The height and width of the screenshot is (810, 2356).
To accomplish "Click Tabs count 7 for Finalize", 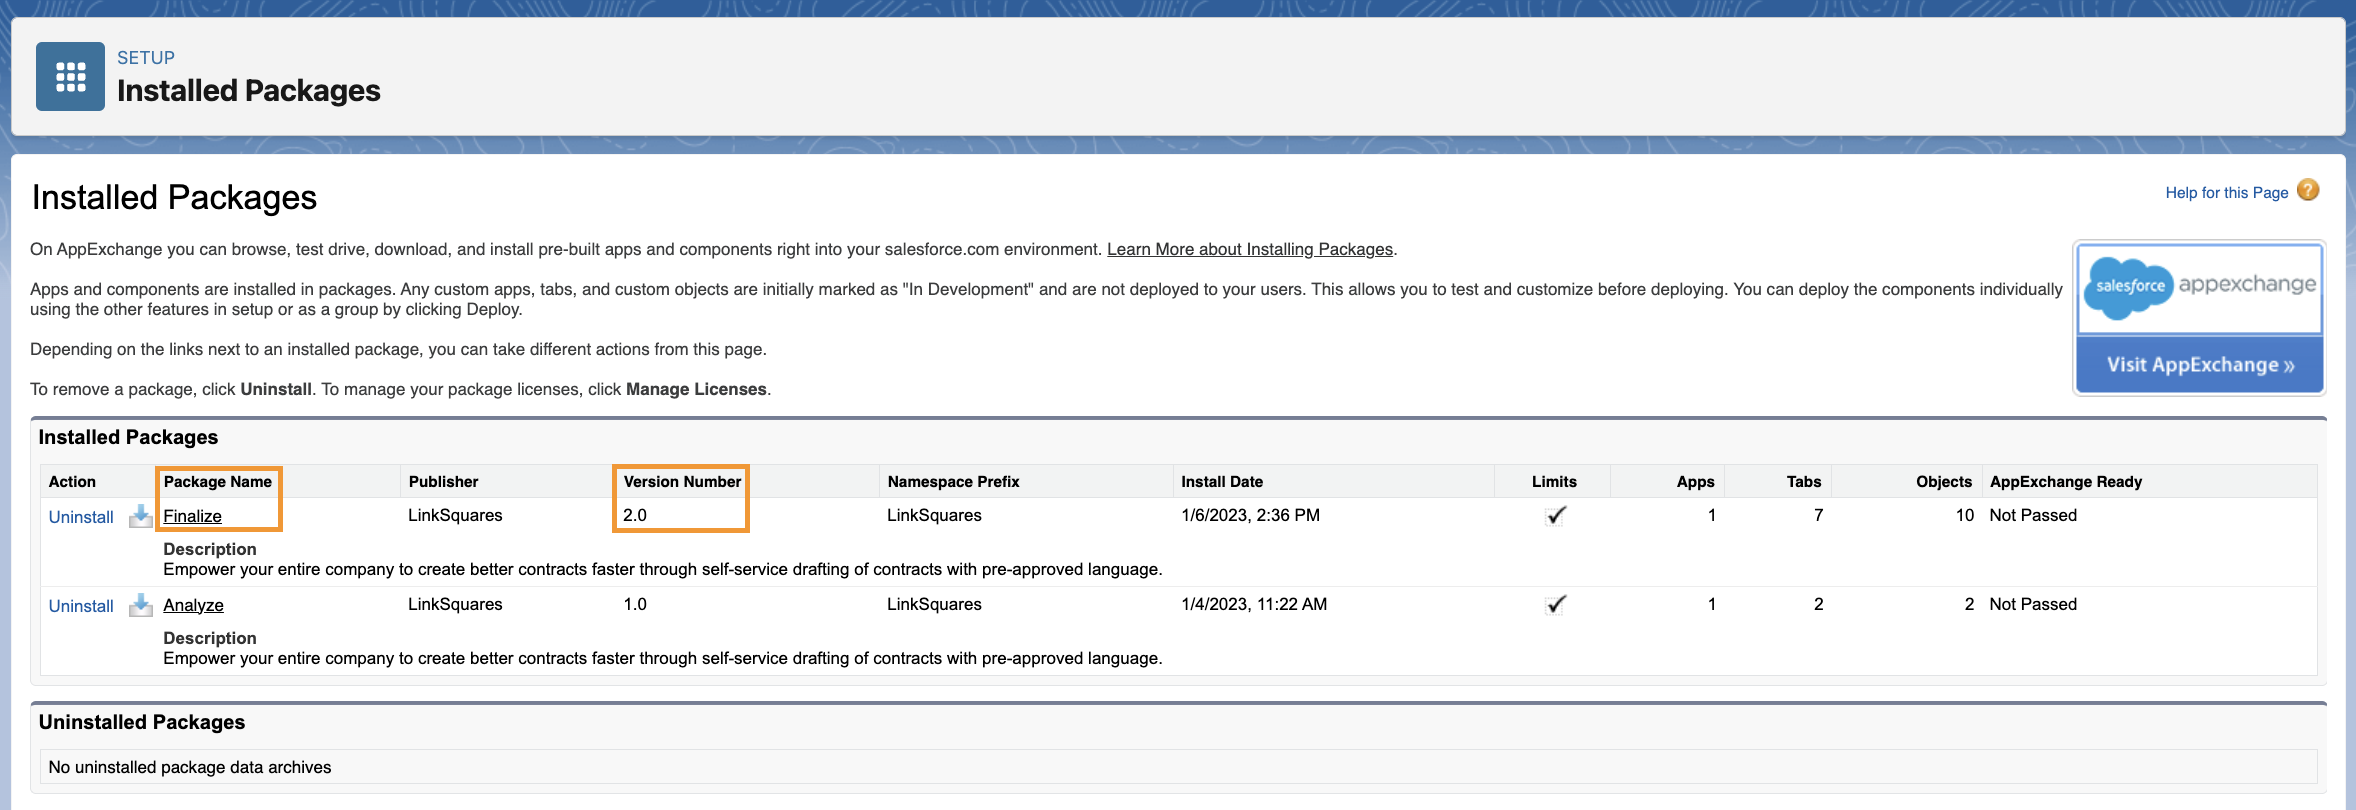I will point(1819,515).
